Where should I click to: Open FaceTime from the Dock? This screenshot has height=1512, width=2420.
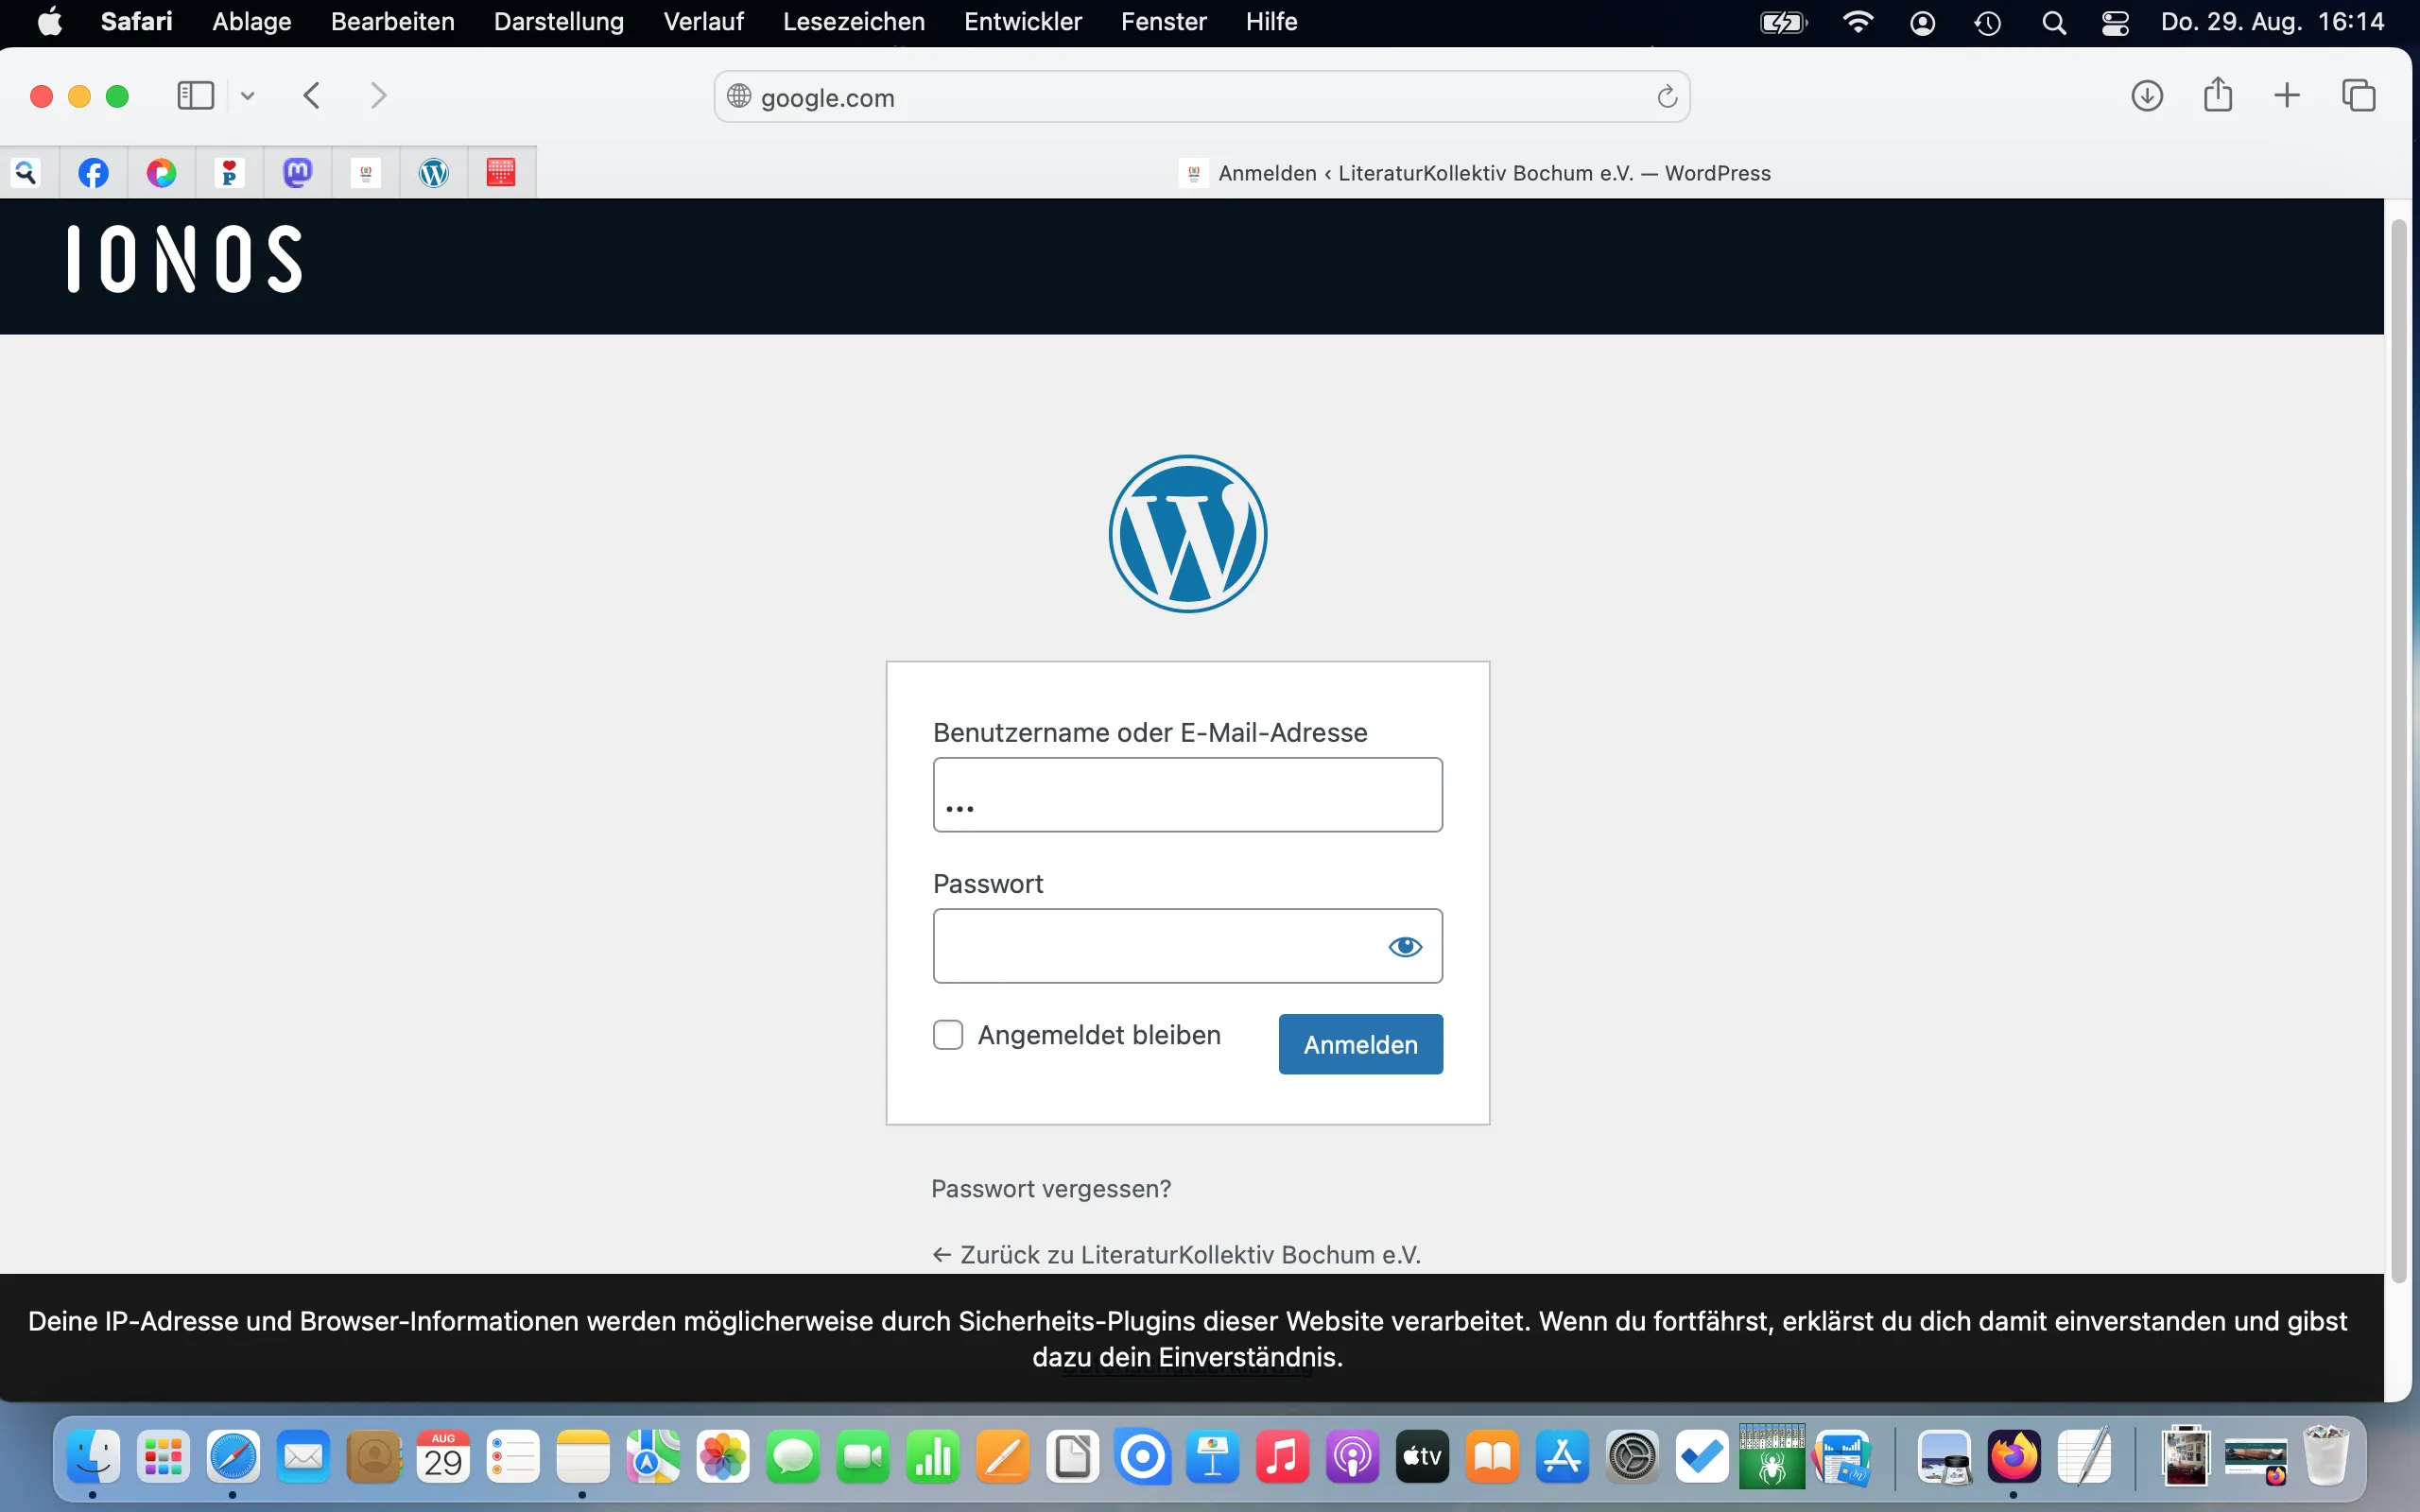click(x=863, y=1457)
